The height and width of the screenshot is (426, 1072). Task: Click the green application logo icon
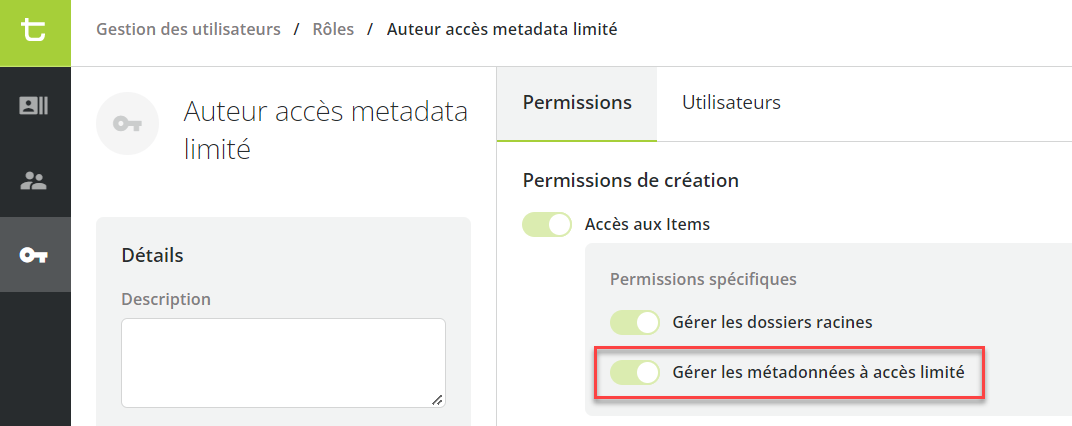point(34,32)
